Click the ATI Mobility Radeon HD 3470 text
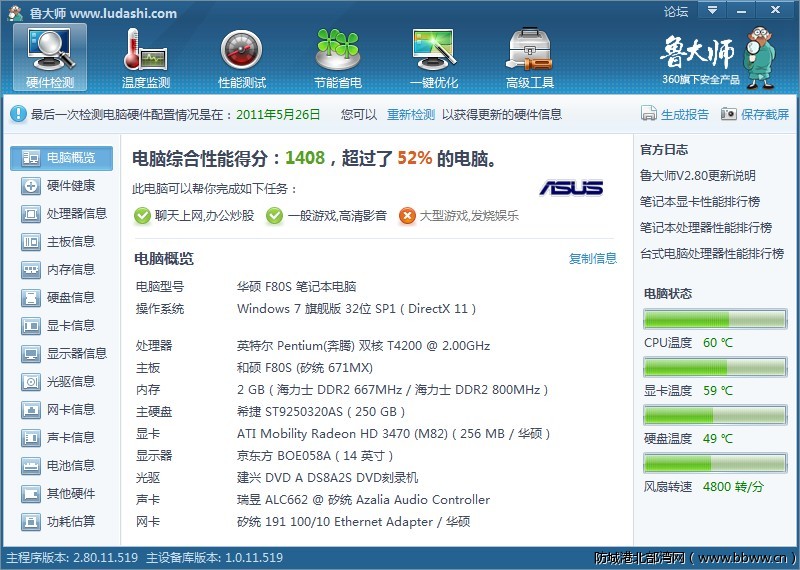800x570 pixels. coord(393,434)
